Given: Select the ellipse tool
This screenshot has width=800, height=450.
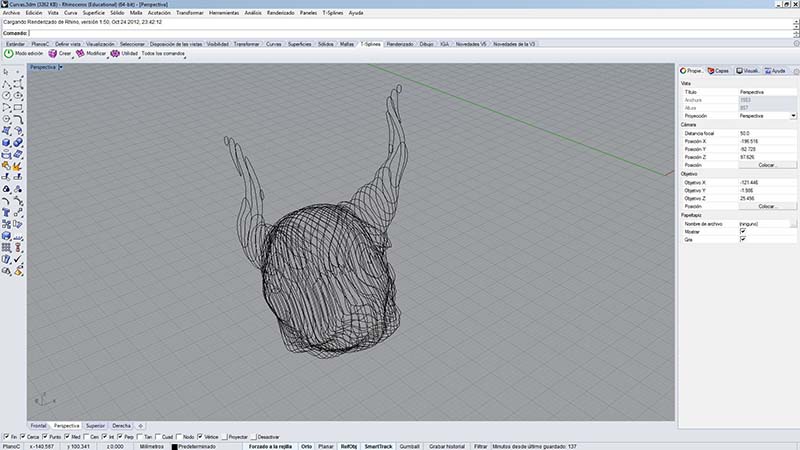Looking at the screenshot, I should click(18, 95).
